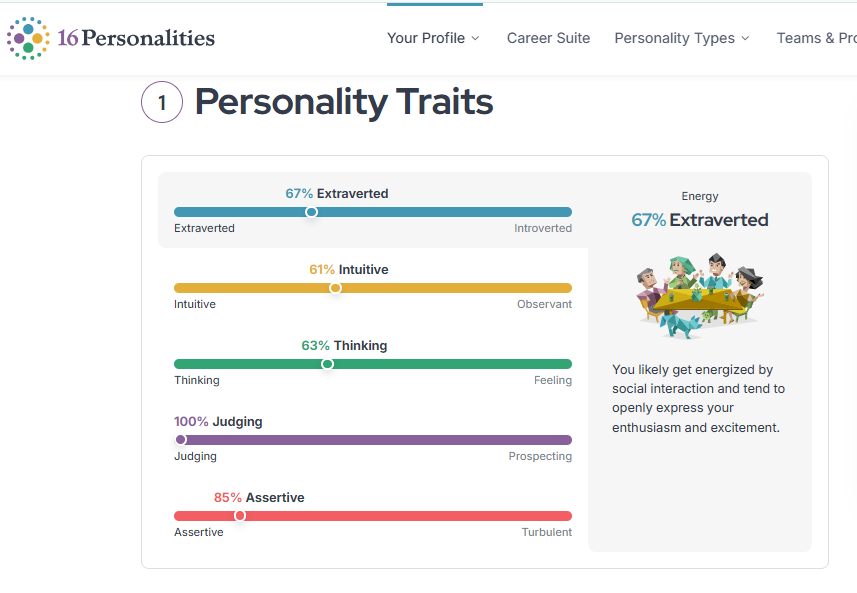Select the 100% Judging trait label

[218, 421]
